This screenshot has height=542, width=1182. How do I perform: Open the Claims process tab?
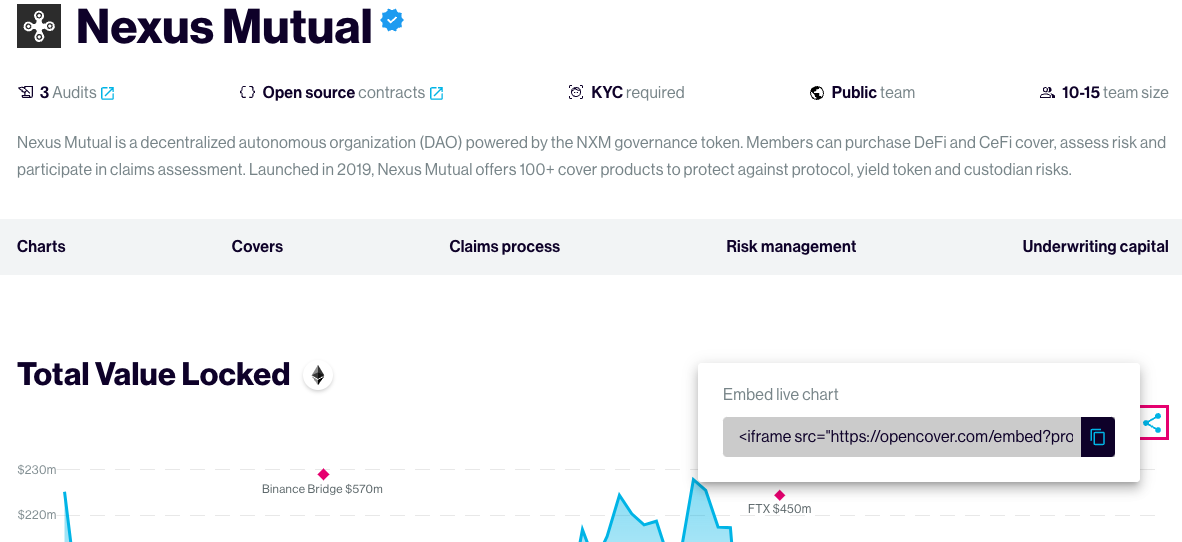504,247
